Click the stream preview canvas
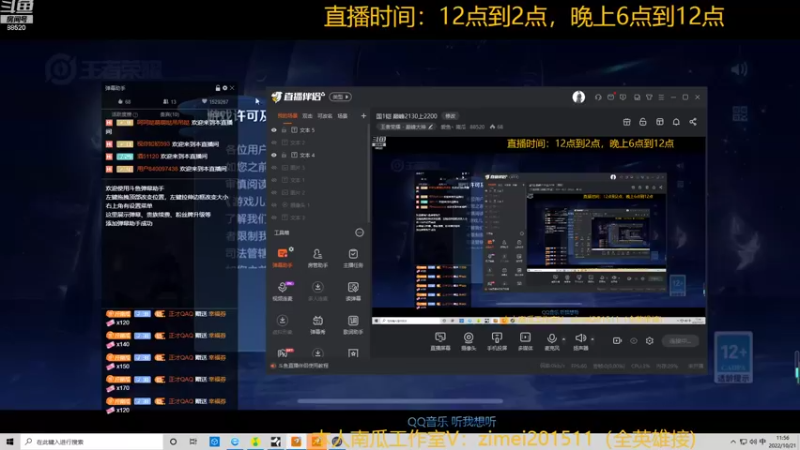 coord(539,230)
